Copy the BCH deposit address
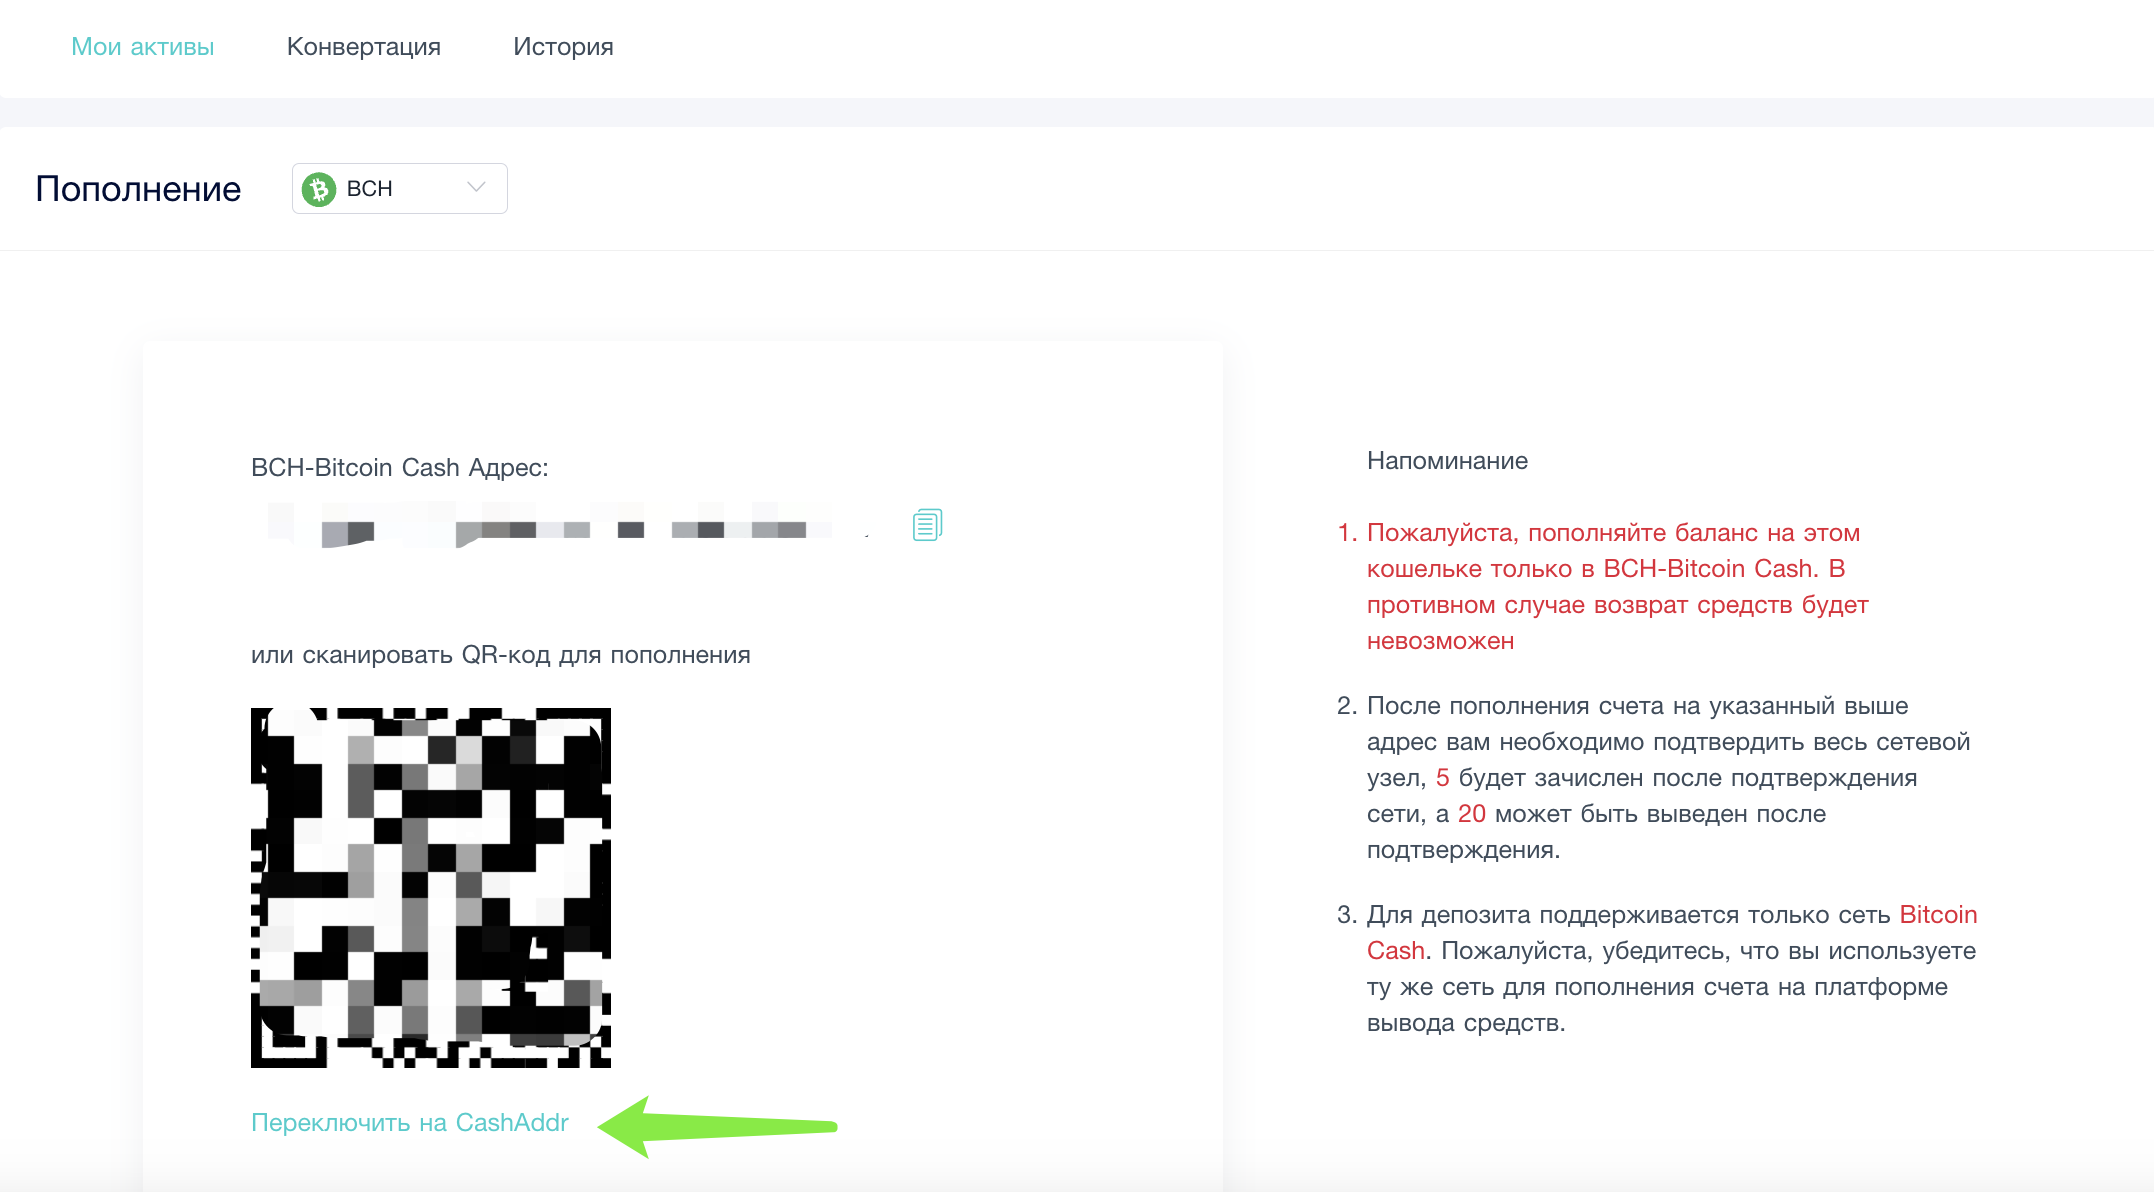Viewport: 2154px width, 1192px height. (x=927, y=525)
